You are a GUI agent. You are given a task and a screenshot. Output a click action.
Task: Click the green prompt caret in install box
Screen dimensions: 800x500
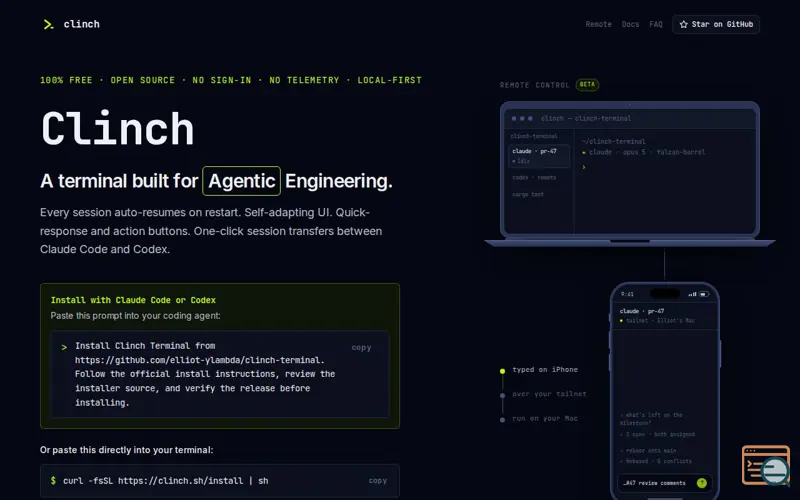(64, 347)
